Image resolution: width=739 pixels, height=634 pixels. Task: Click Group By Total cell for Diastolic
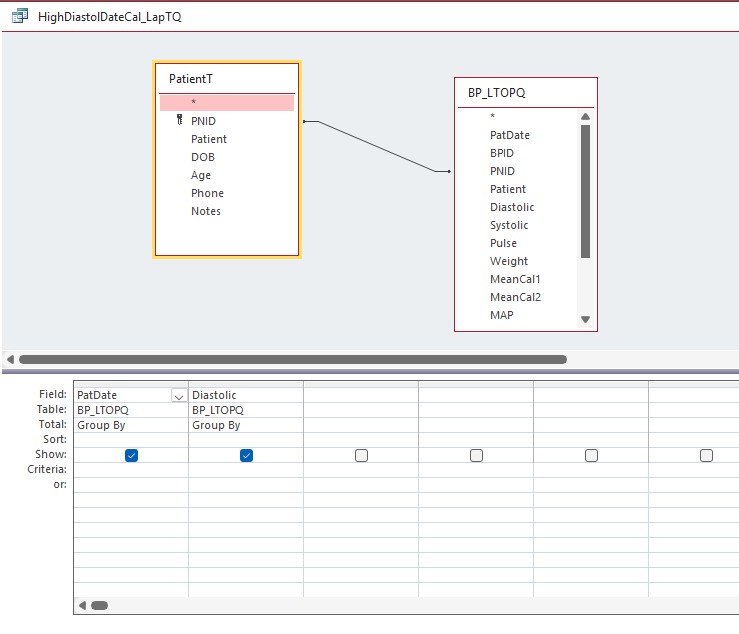pyautogui.click(x=246, y=425)
